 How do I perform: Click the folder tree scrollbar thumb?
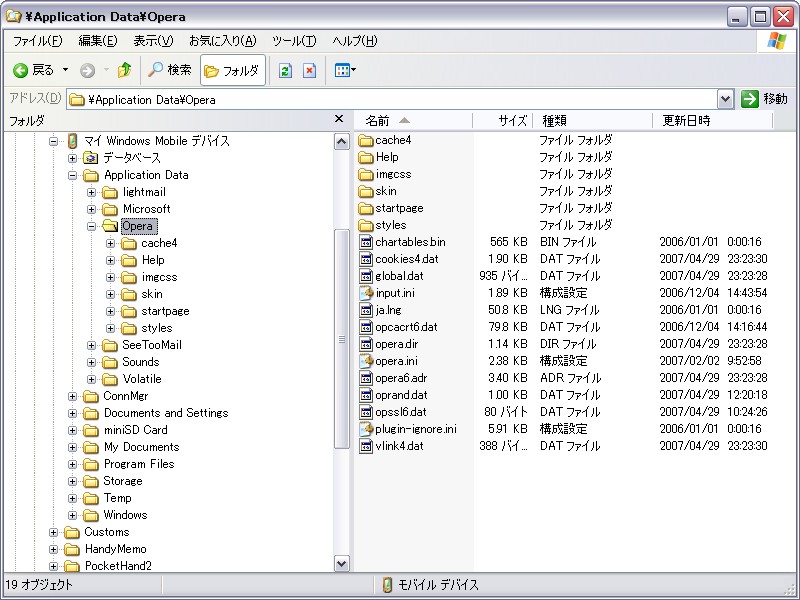[341, 339]
